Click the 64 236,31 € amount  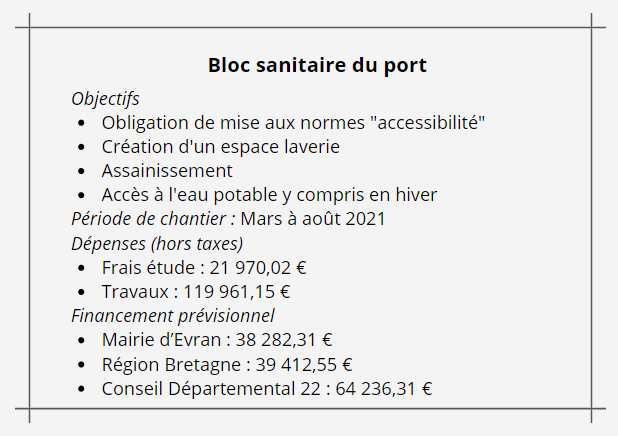[384, 389]
